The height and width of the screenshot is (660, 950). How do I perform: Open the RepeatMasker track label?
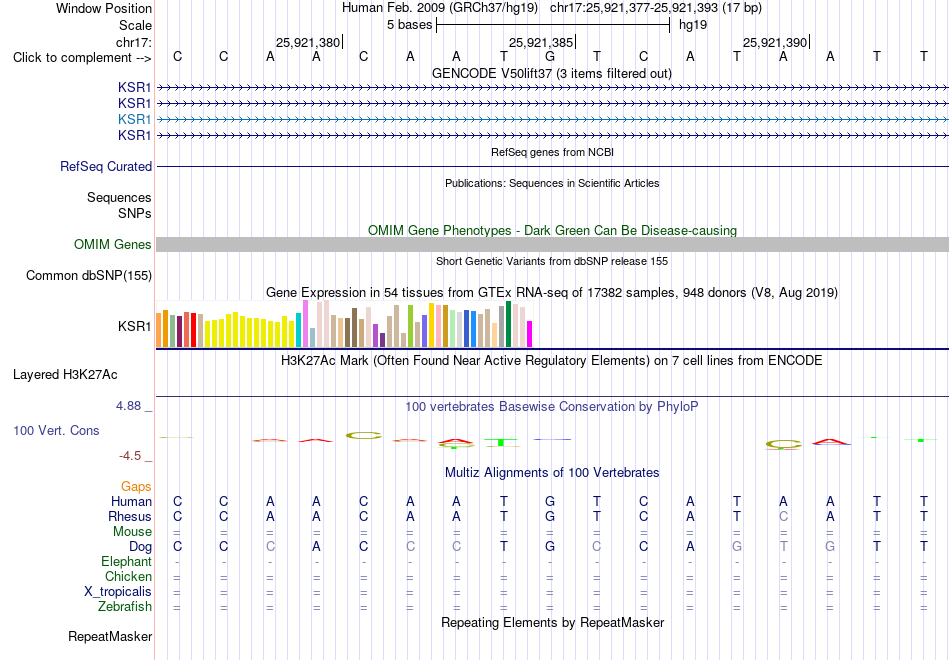[110, 636]
